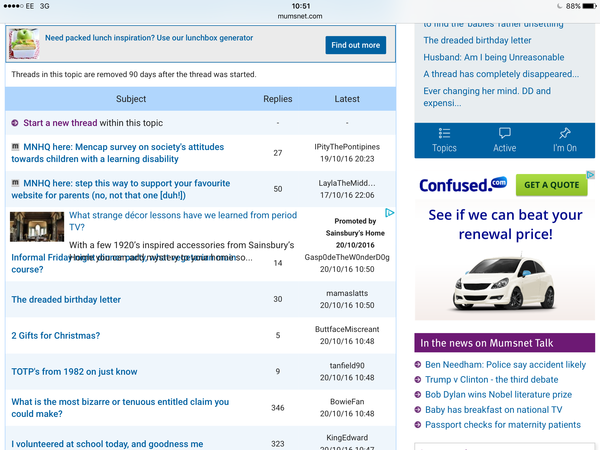Click Husband: Am I being Unreasonable link
The height and width of the screenshot is (450, 600).
[494, 57]
